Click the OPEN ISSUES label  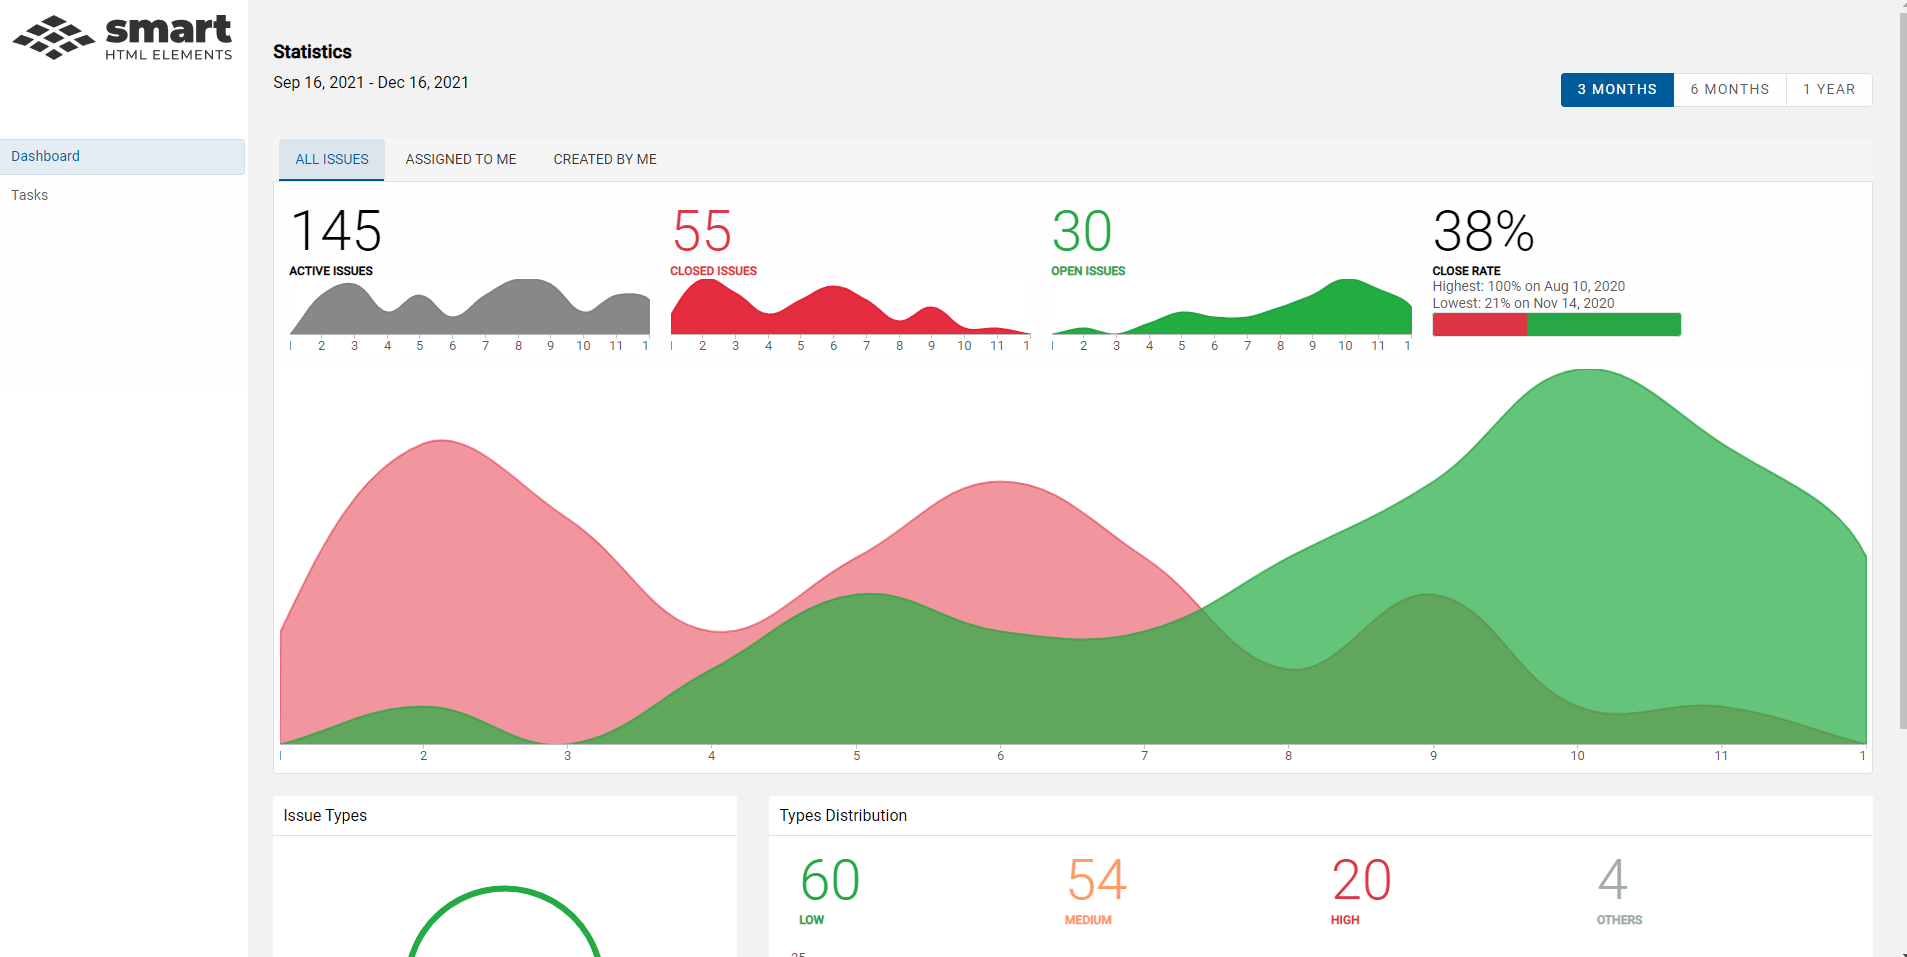pyautogui.click(x=1088, y=271)
